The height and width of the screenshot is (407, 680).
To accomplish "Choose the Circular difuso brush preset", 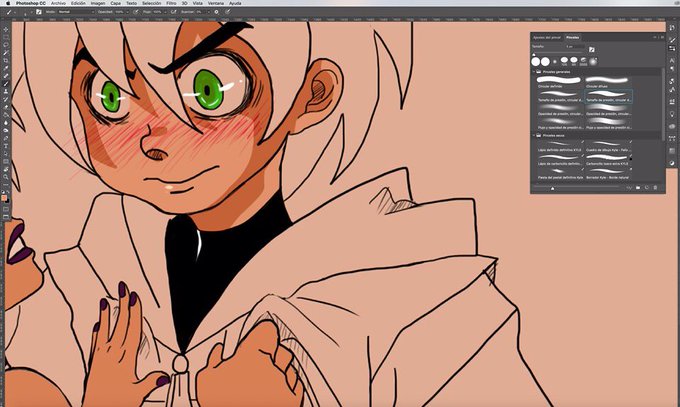I will click(607, 82).
